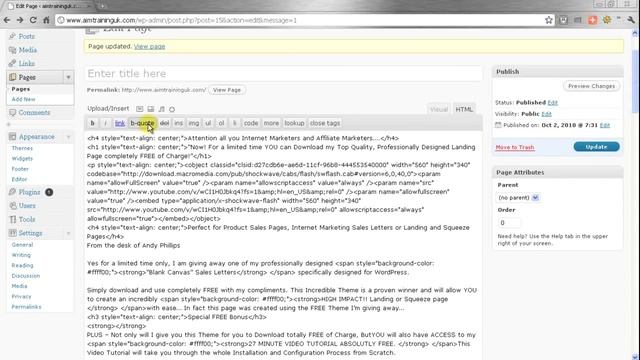Bookmark this page with the star icon
This screenshot has width=640, height=360.
click(x=549, y=20)
